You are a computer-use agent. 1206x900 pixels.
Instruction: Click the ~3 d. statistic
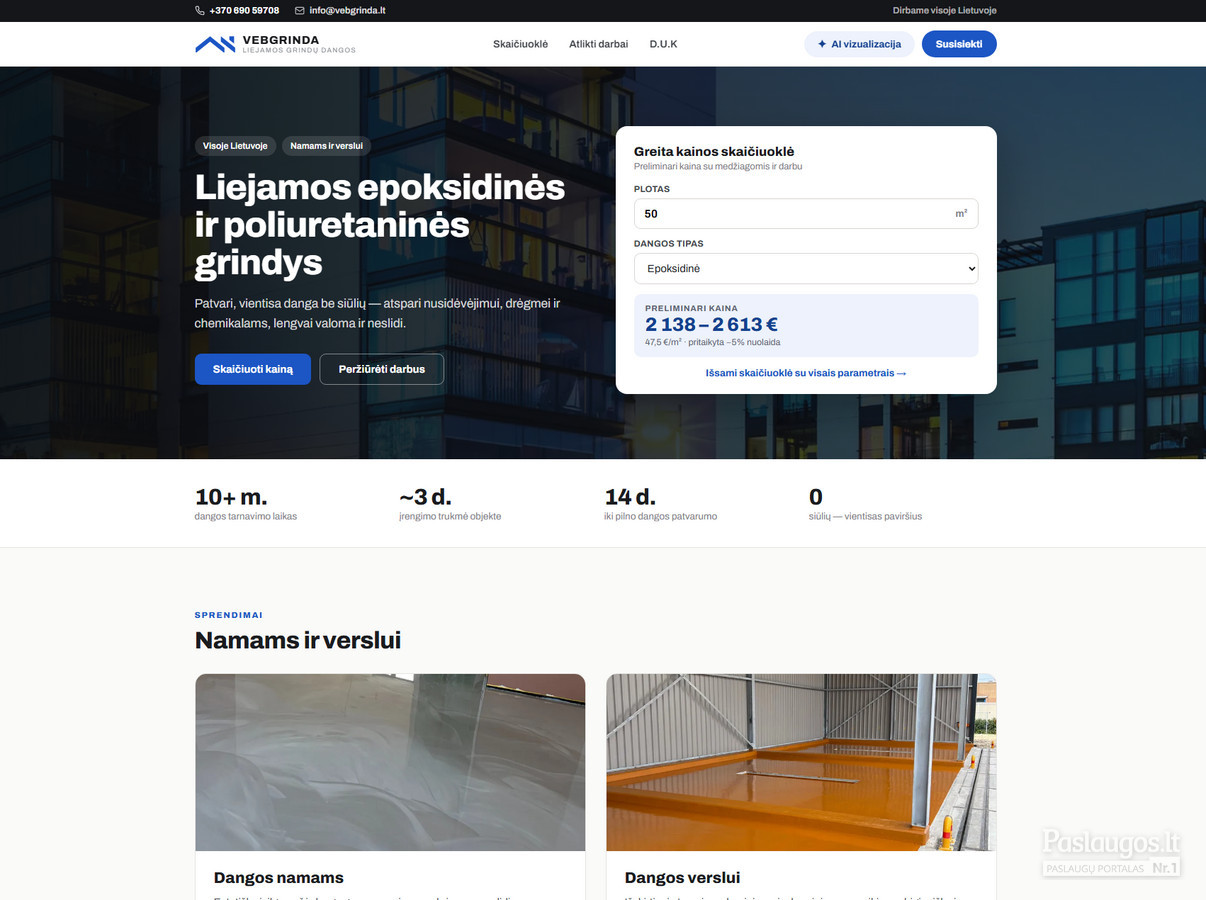(x=450, y=504)
